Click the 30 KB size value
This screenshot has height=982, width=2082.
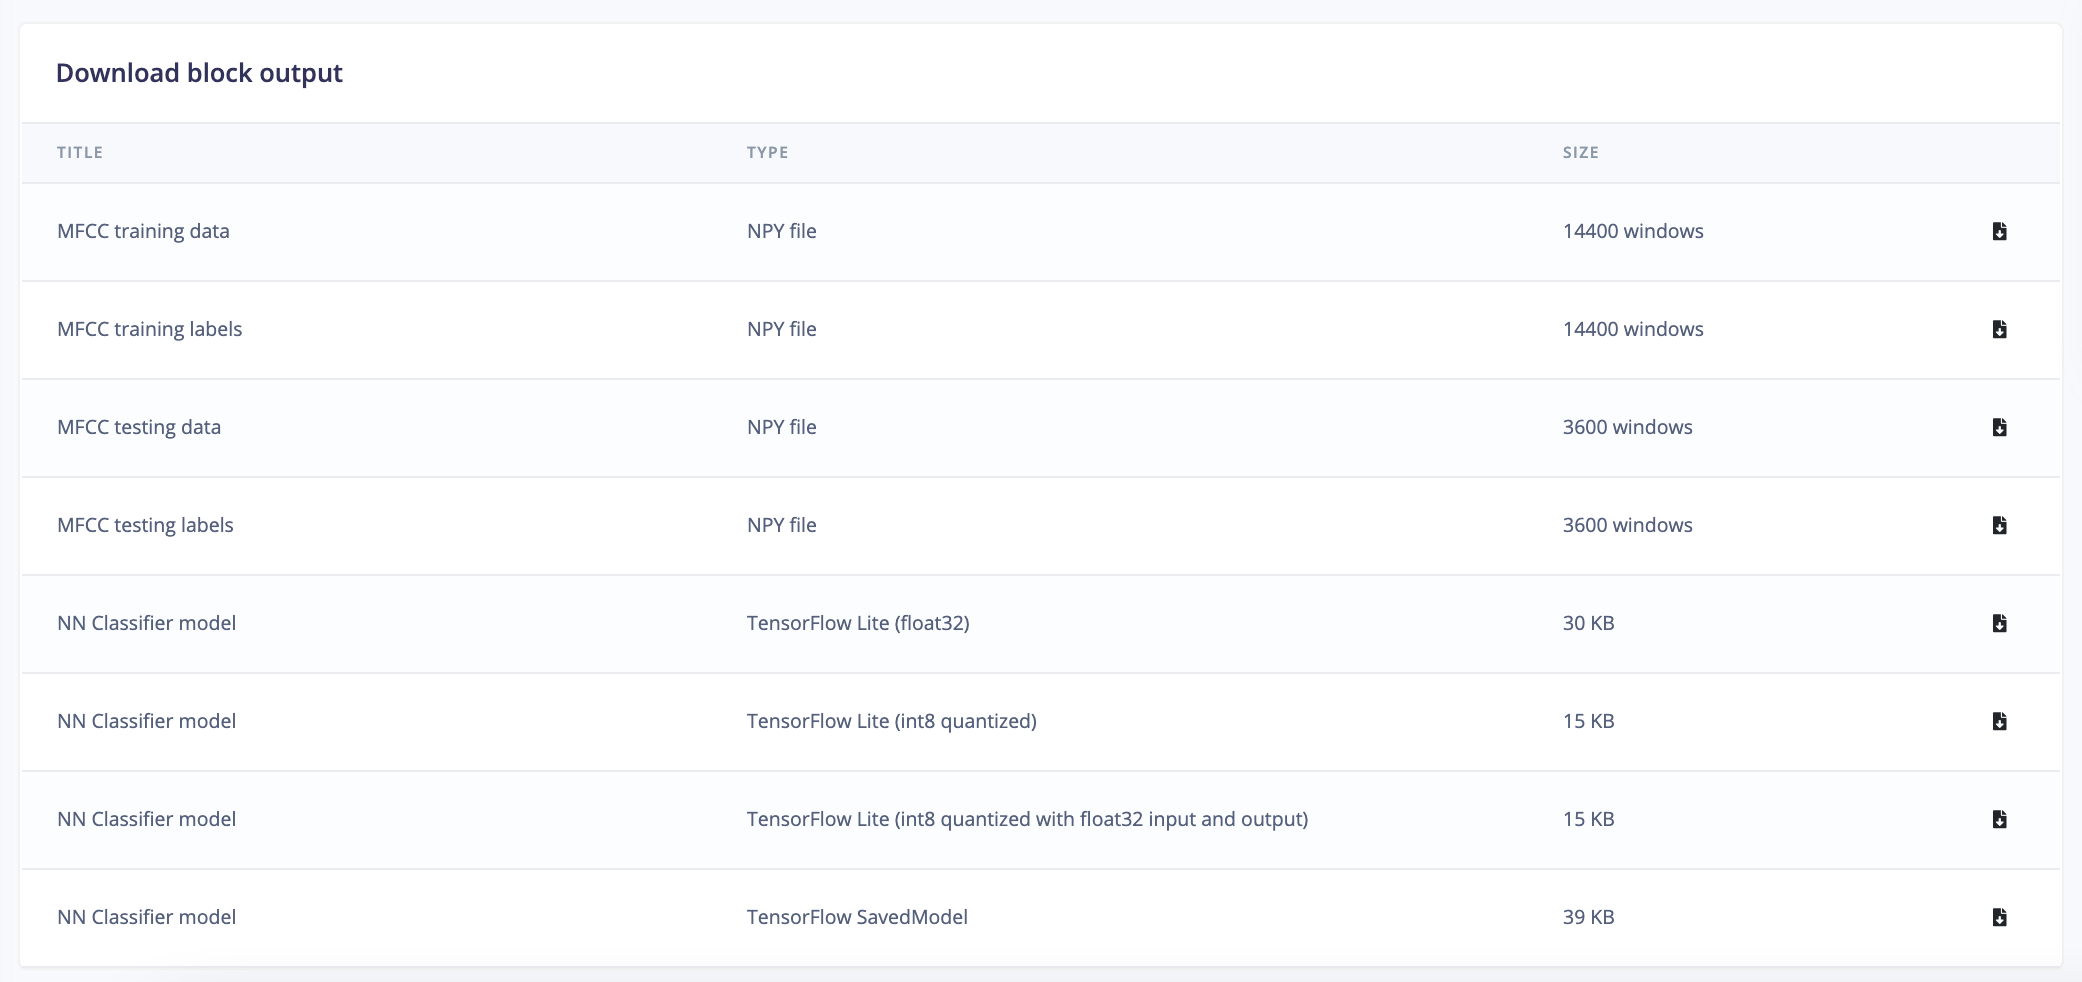1589,623
